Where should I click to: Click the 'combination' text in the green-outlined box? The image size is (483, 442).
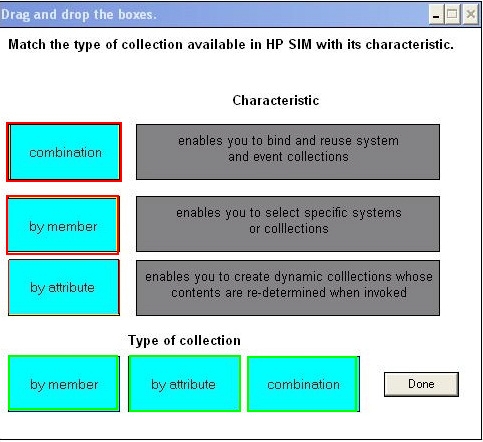click(x=303, y=385)
